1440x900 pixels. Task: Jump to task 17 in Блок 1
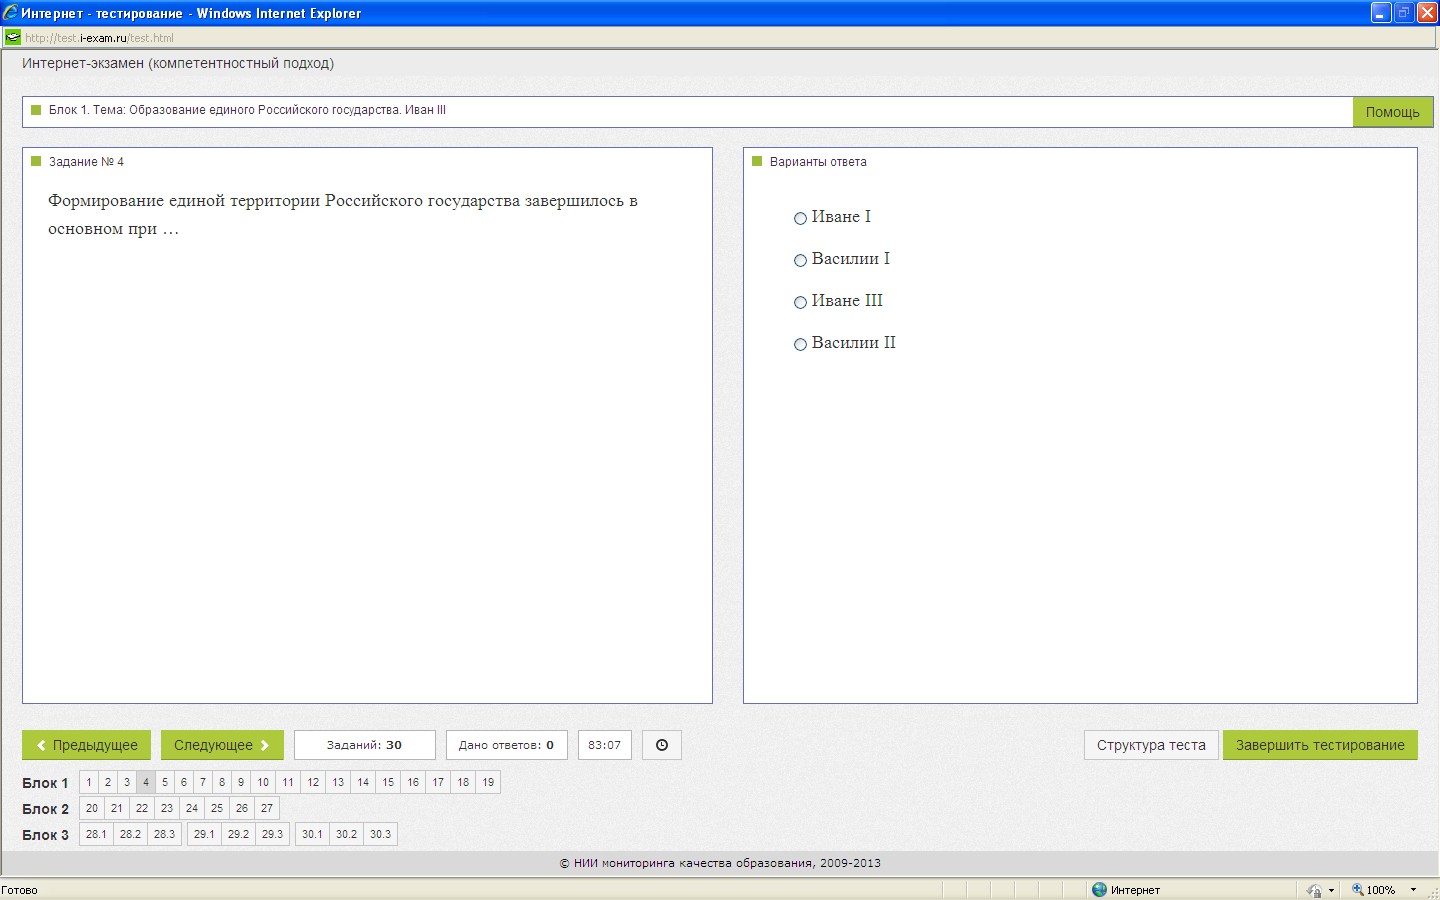point(438,782)
